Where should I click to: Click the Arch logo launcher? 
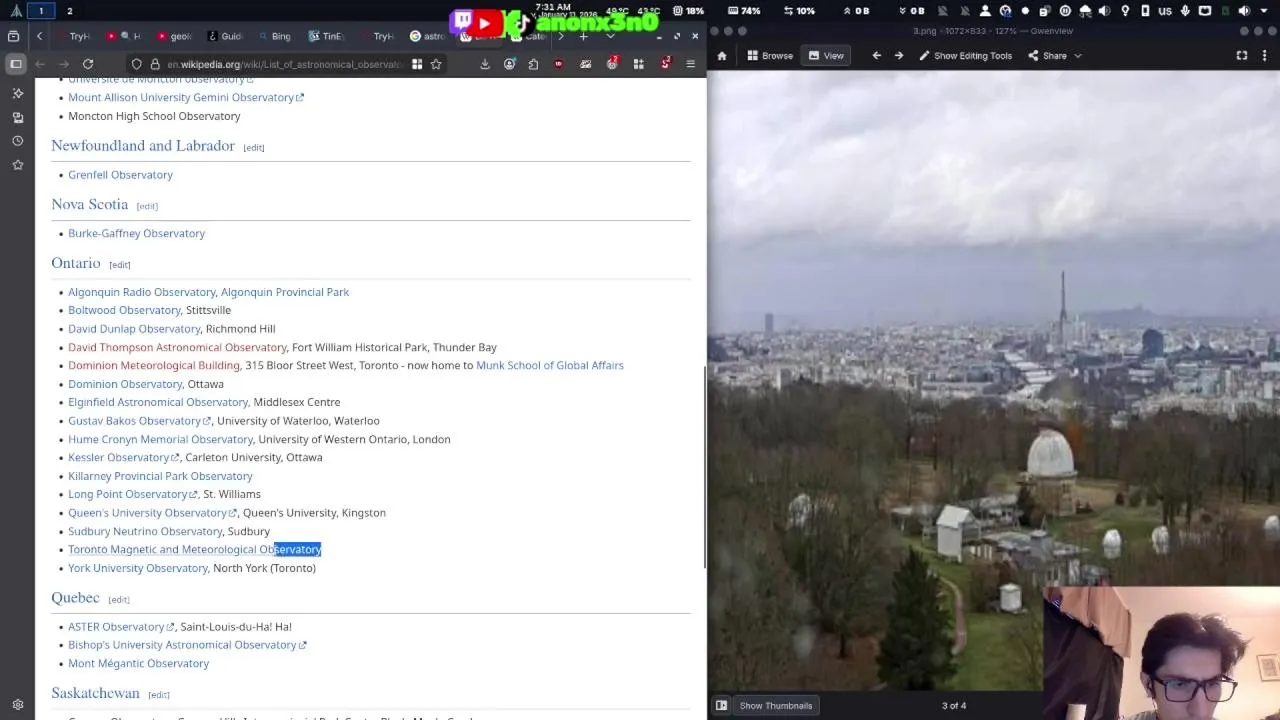16,11
